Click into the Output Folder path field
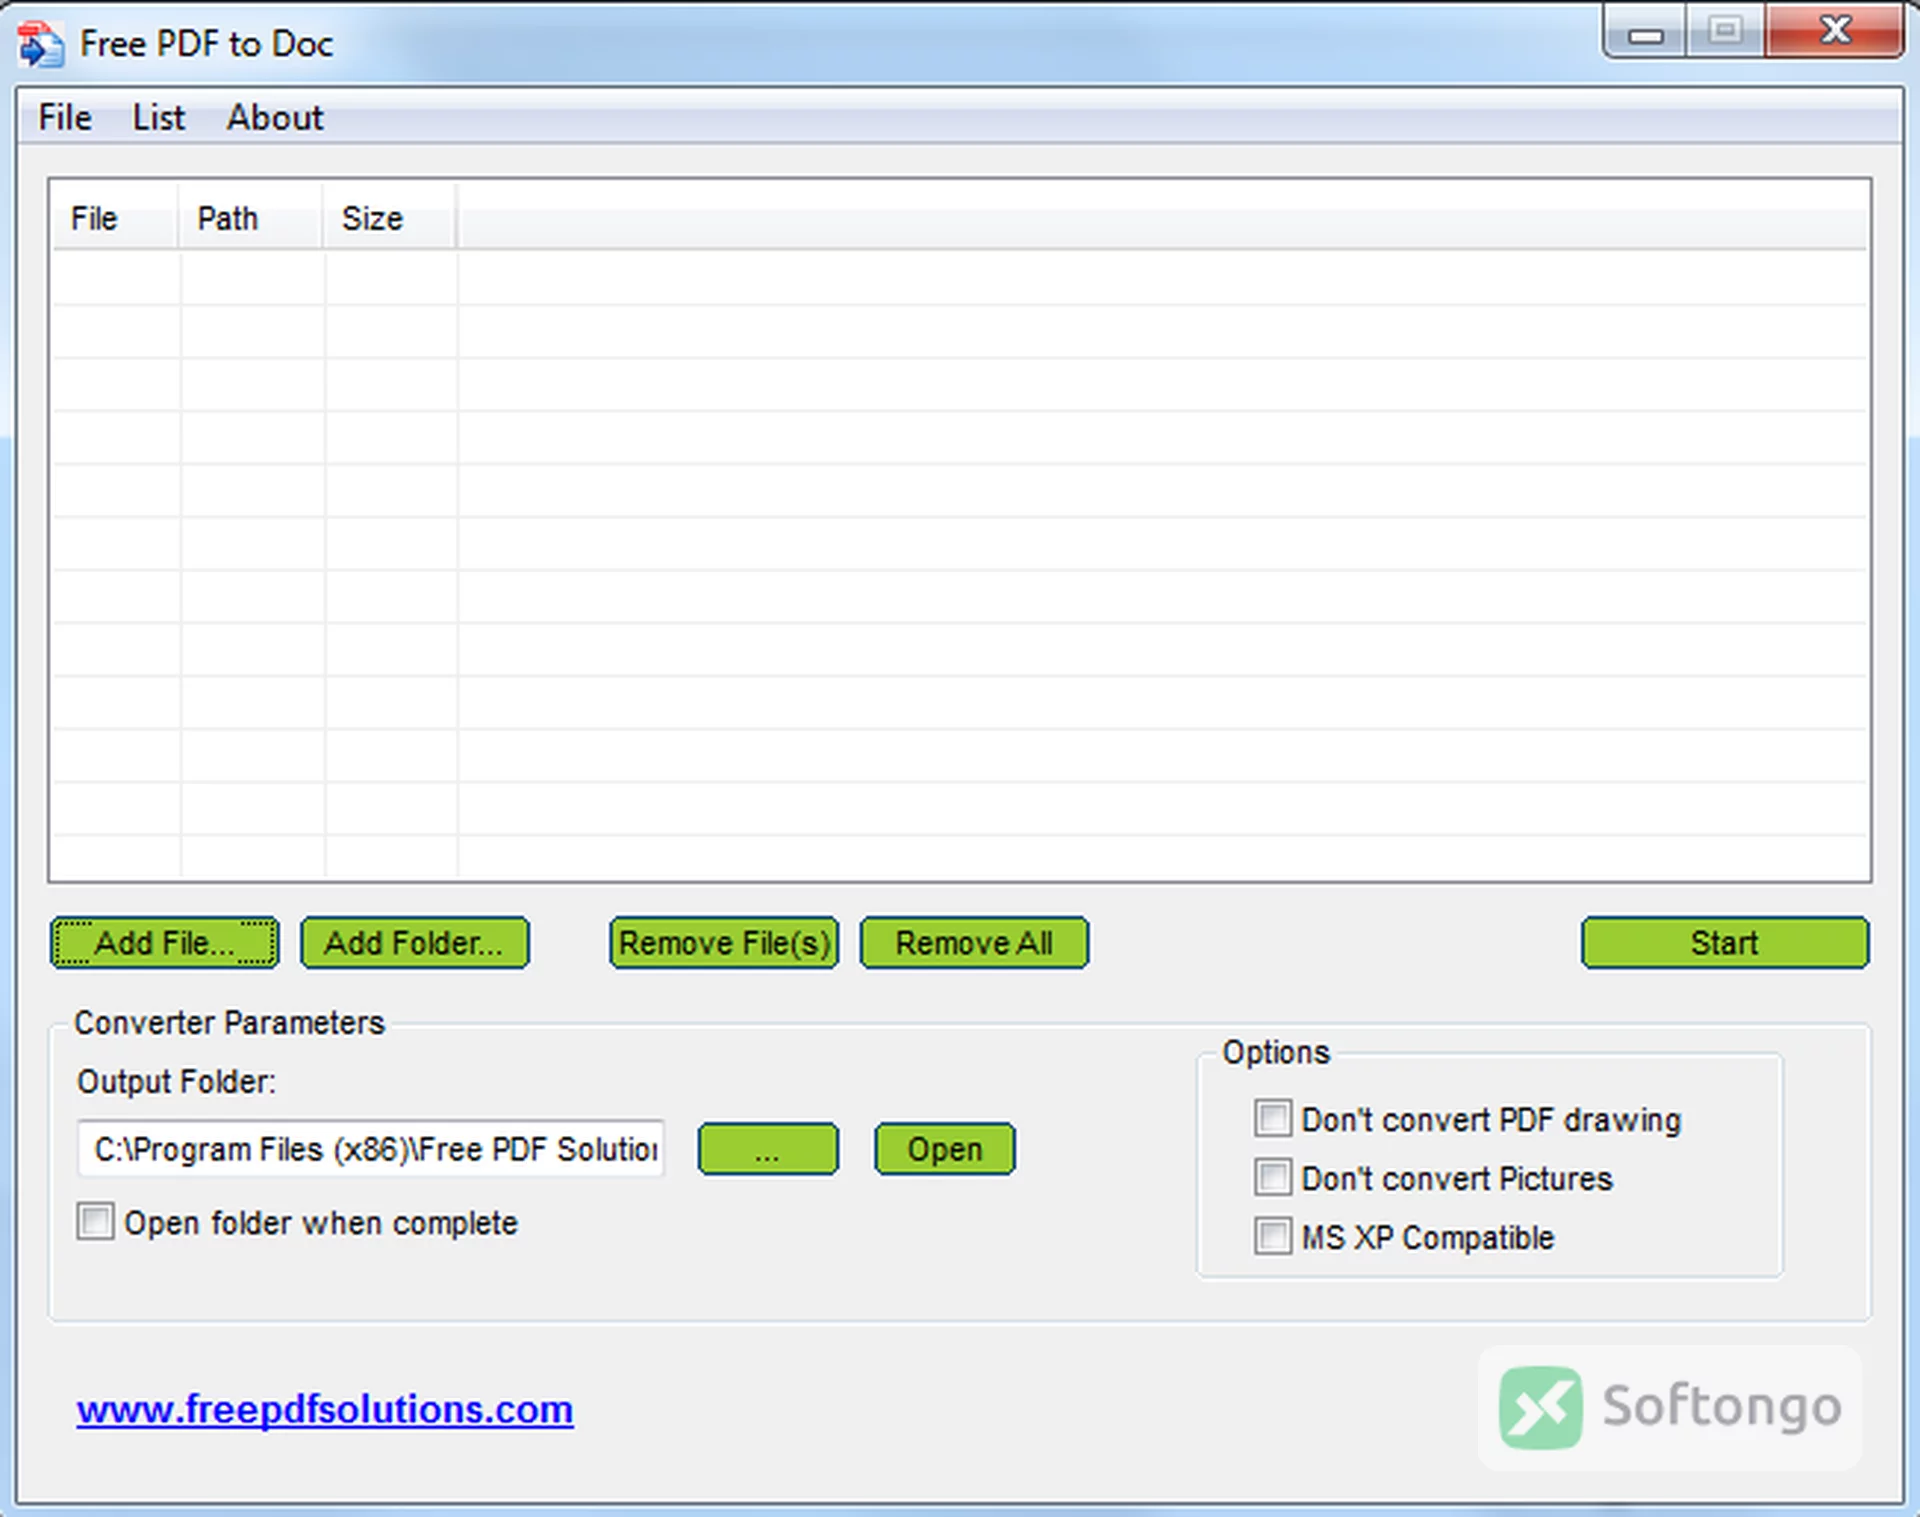 pyautogui.click(x=371, y=1149)
